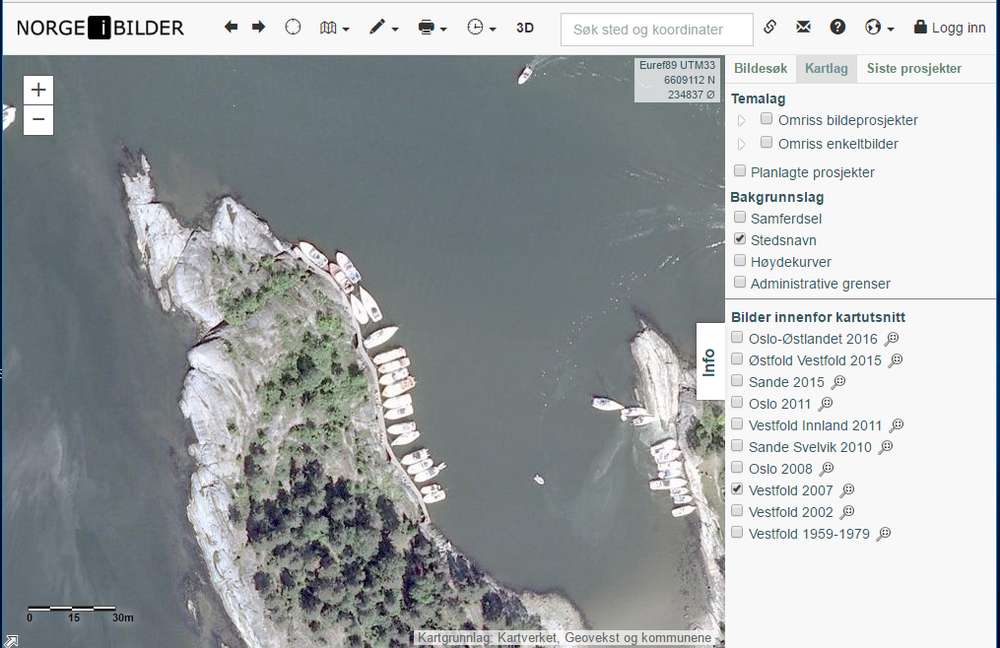This screenshot has width=1000, height=648.
Task: Open the globe language dropdown
Action: pyautogui.click(x=879, y=27)
